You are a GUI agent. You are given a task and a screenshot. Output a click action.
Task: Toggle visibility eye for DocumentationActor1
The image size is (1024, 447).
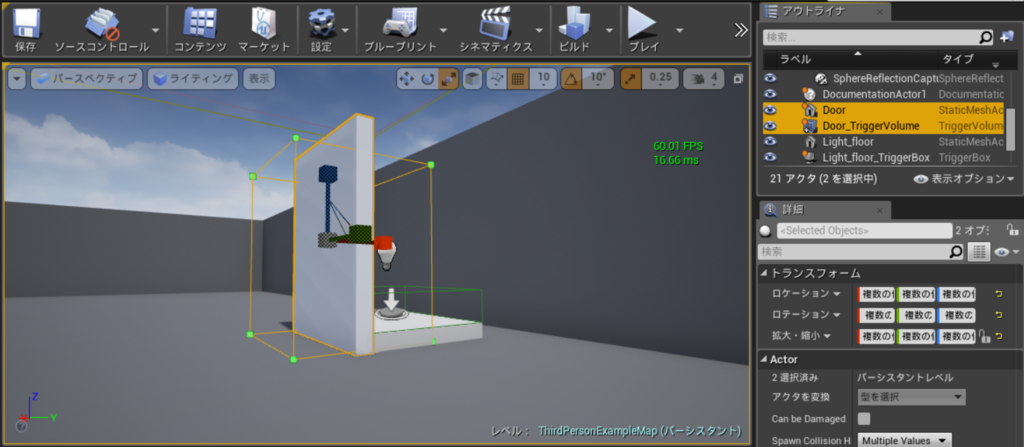771,94
